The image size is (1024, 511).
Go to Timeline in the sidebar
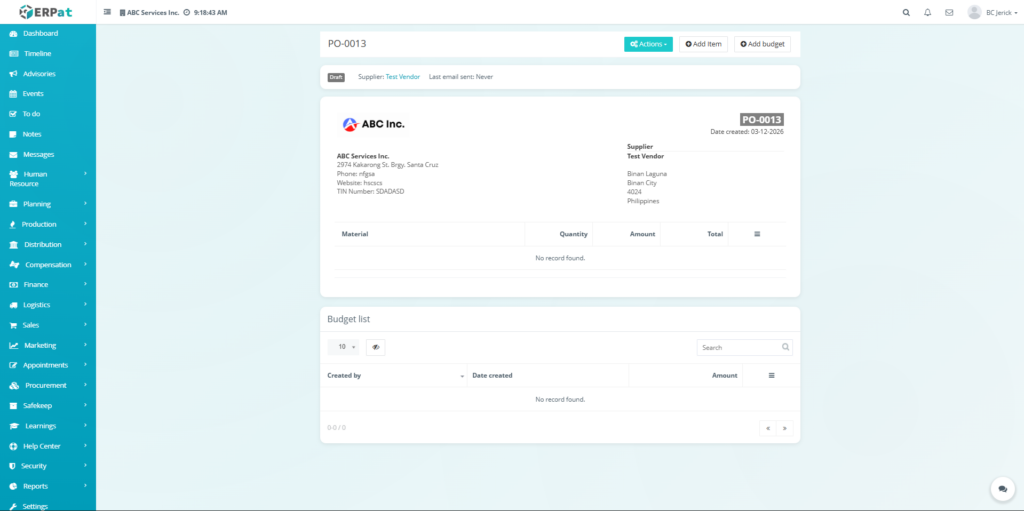tap(37, 53)
